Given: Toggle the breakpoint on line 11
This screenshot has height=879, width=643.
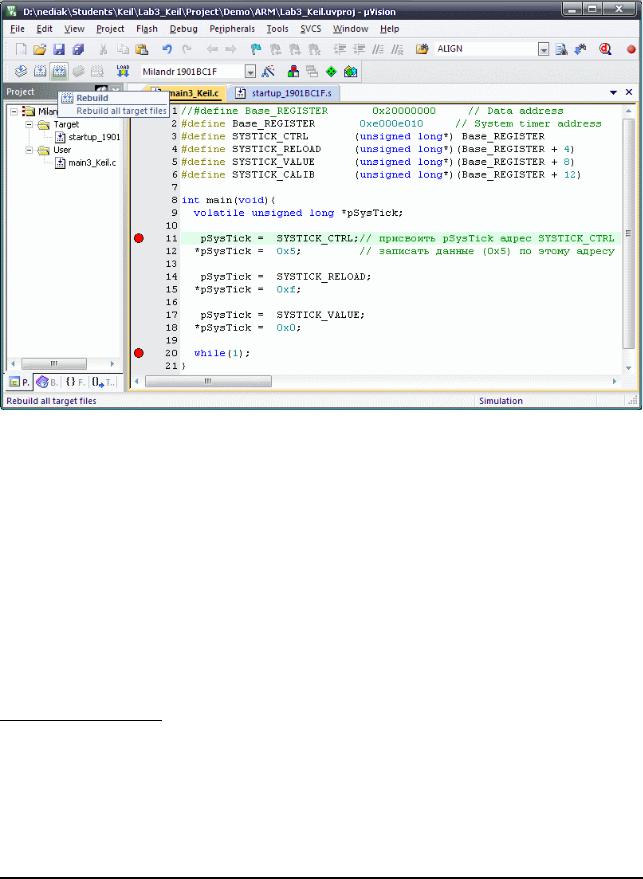Looking at the screenshot, I should click(x=139, y=238).
